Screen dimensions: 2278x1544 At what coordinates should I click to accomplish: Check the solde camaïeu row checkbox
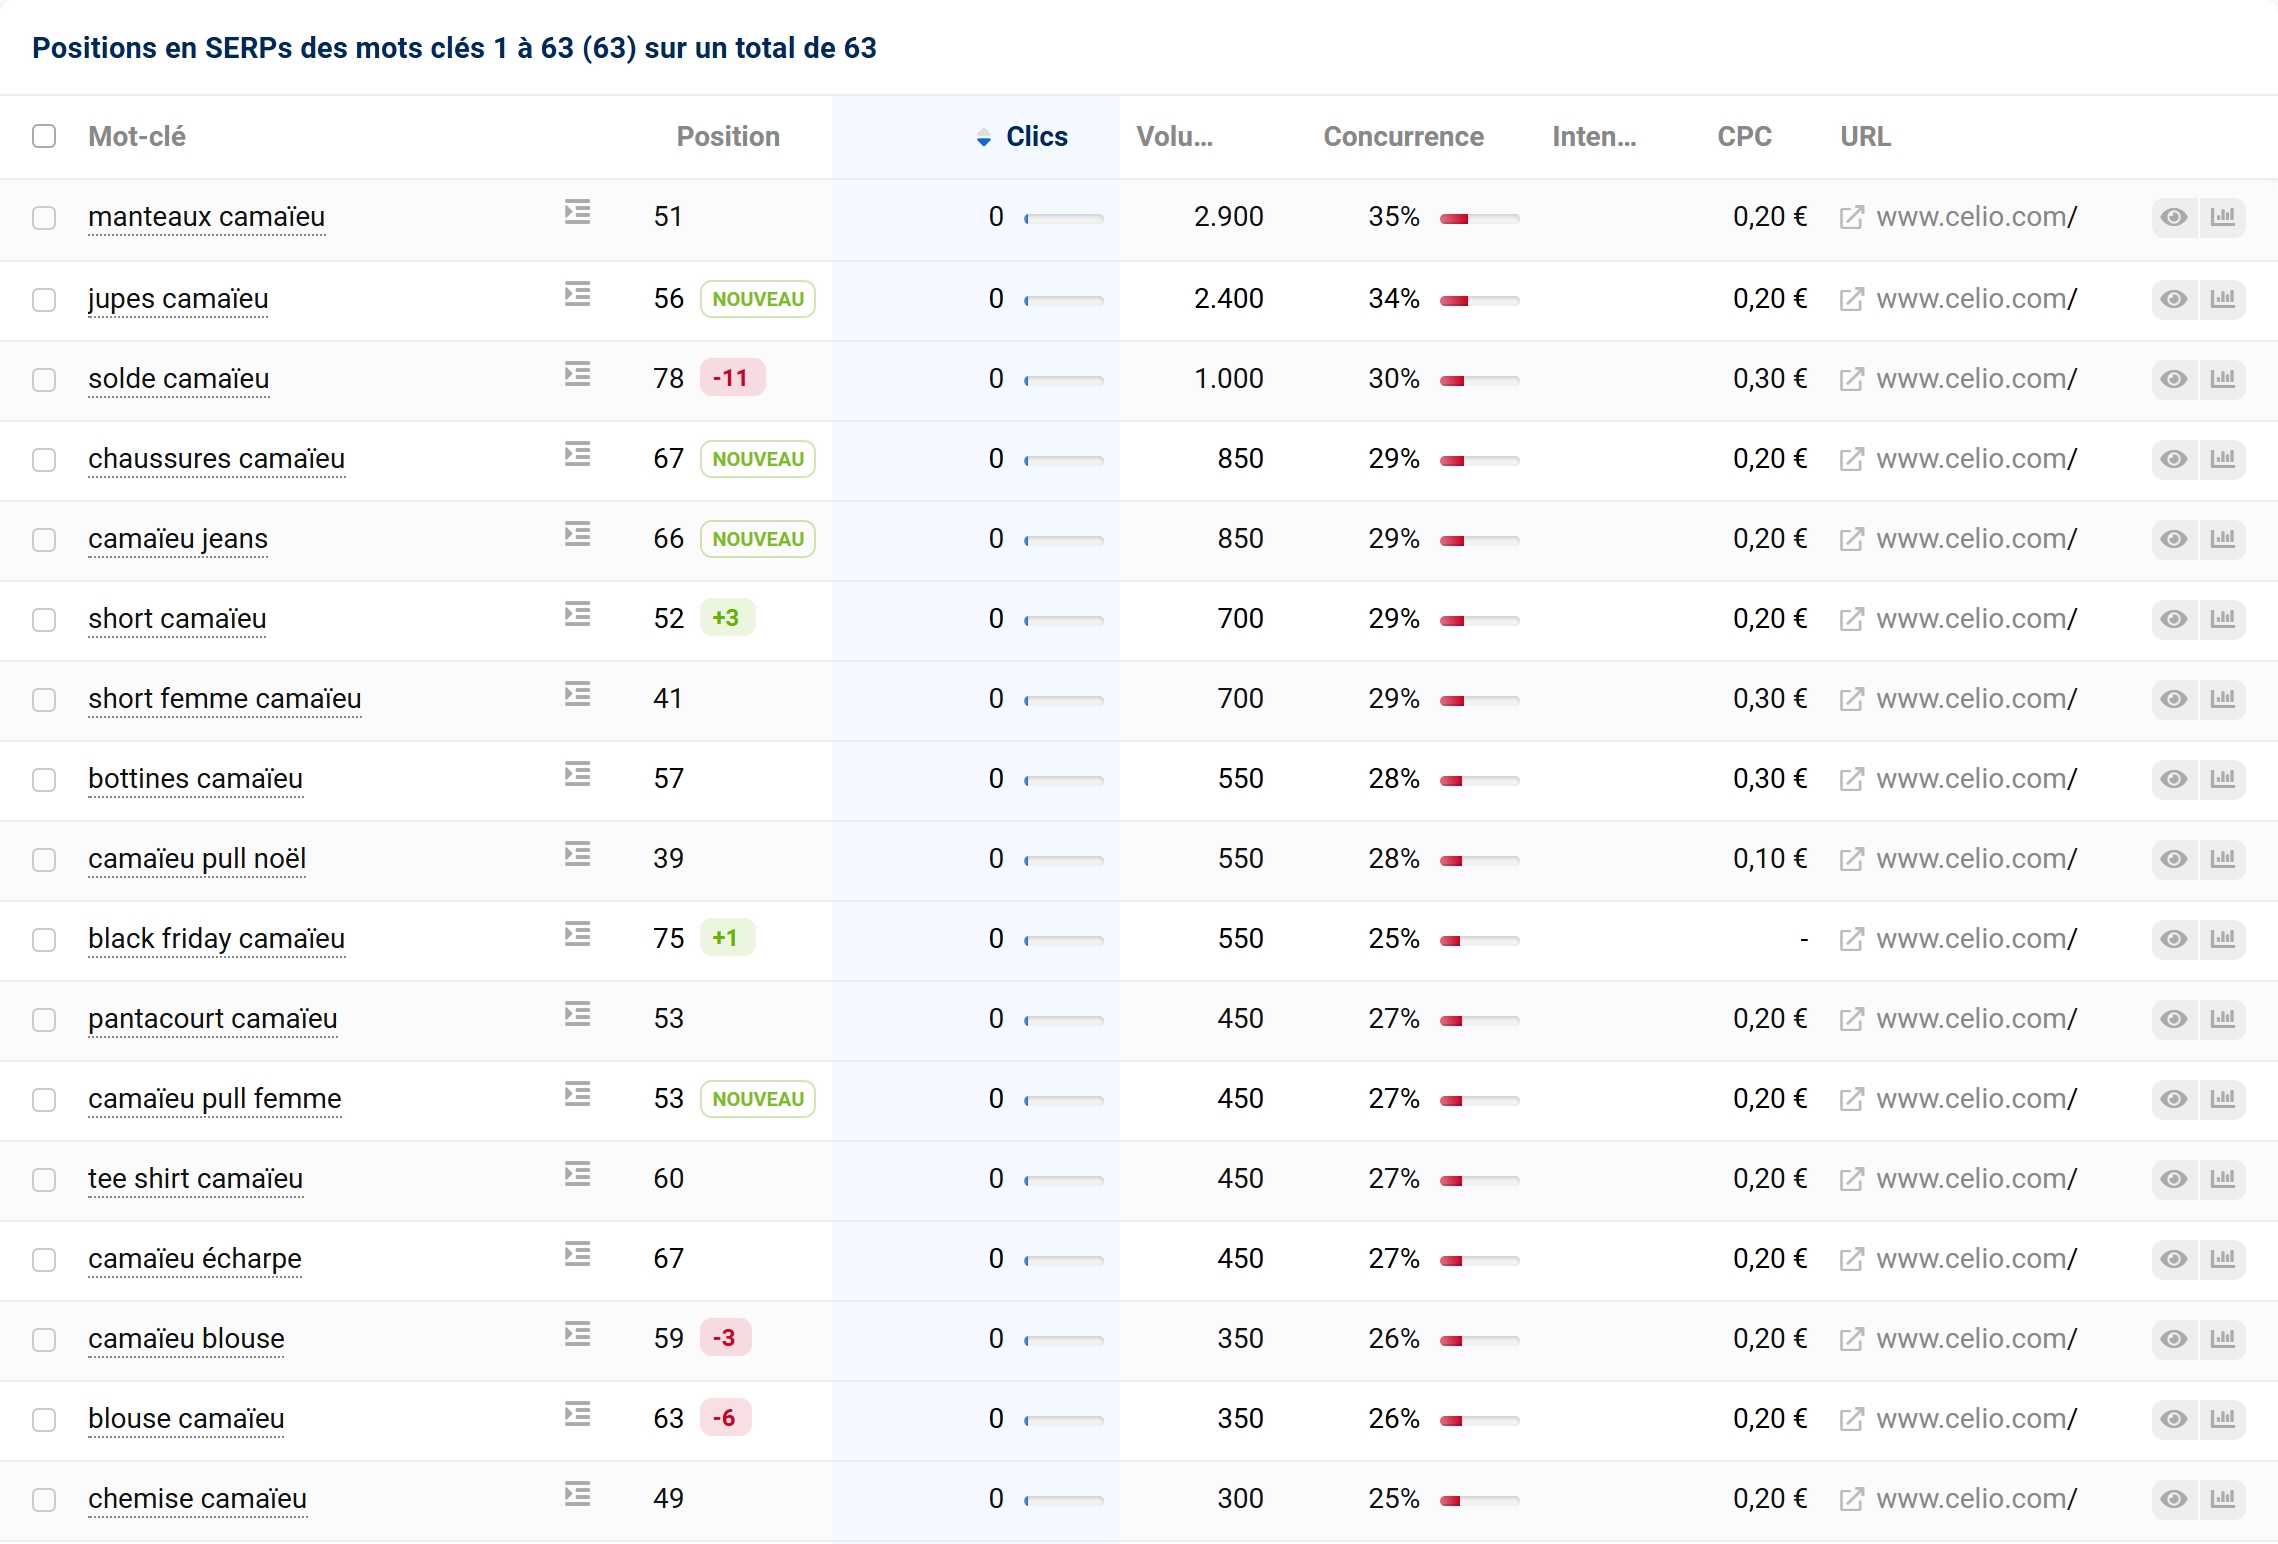pyautogui.click(x=44, y=380)
